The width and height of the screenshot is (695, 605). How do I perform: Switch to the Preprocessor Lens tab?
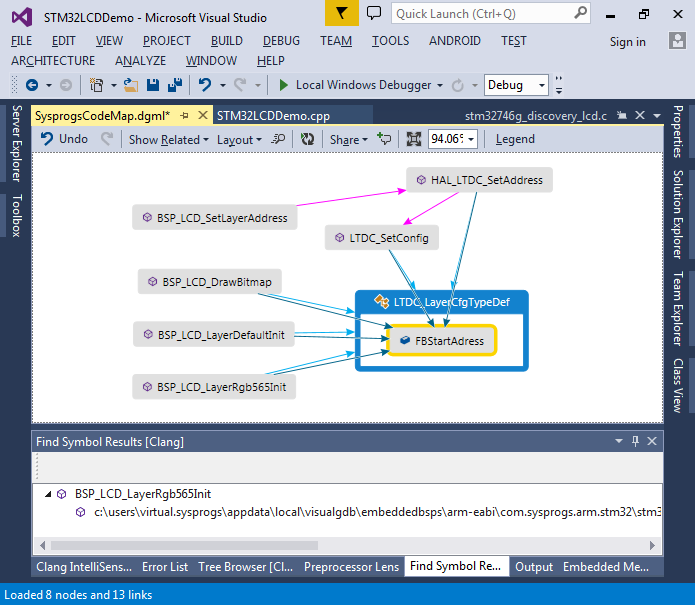[x=351, y=566]
